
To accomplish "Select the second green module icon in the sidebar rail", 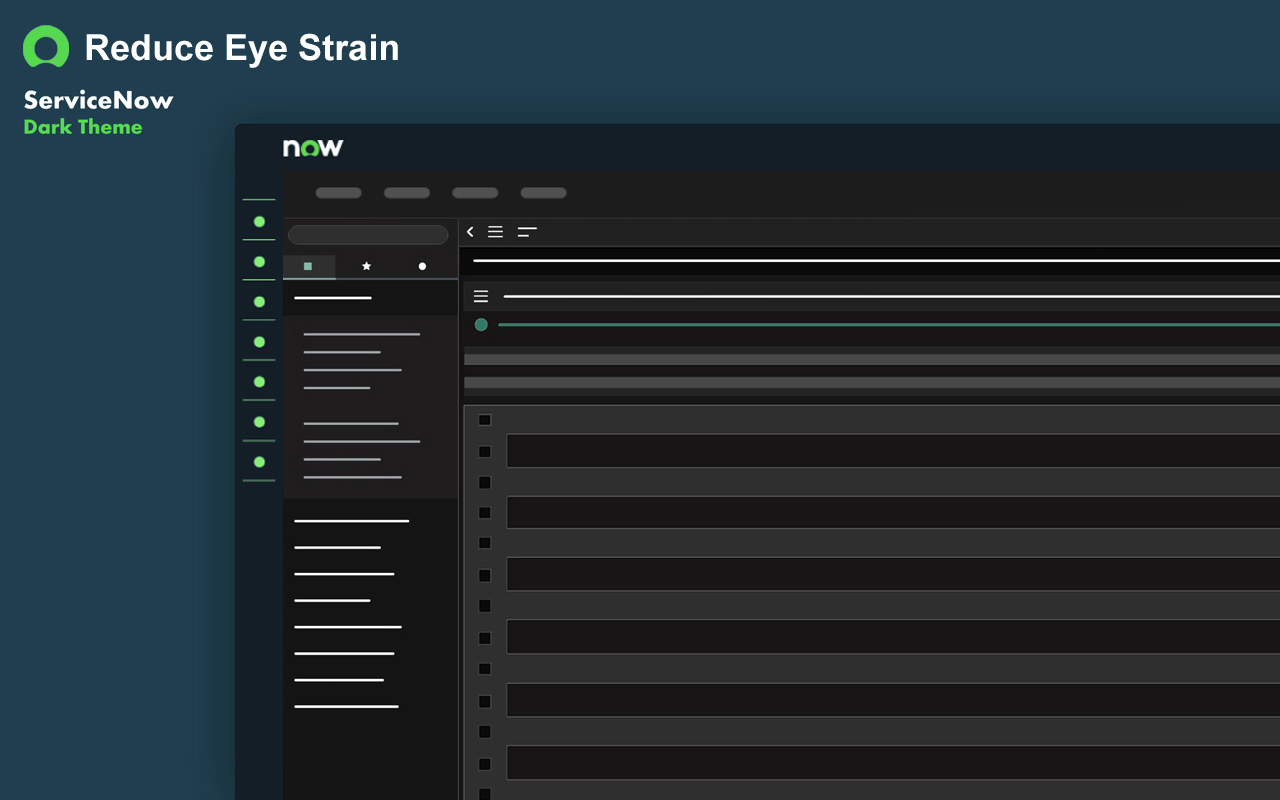I will 259,261.
